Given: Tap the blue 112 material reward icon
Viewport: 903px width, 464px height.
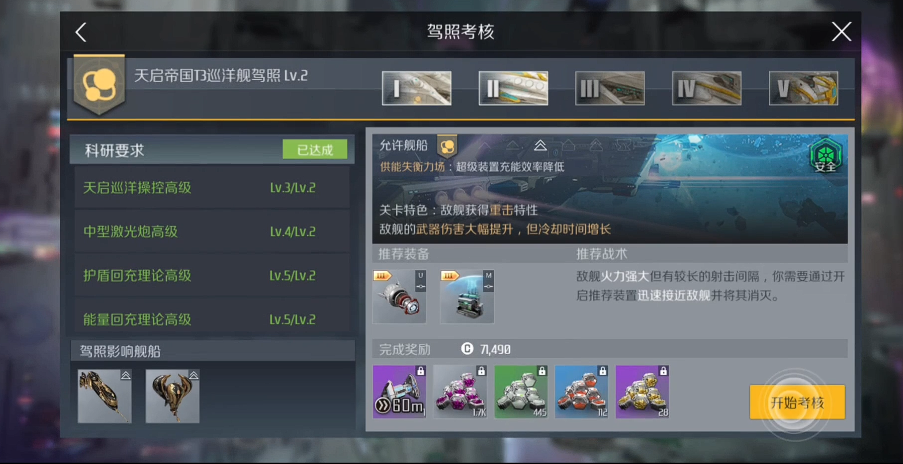Looking at the screenshot, I should (582, 391).
